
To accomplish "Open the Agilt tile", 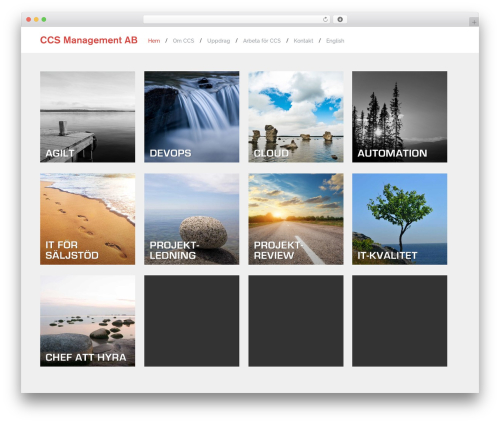I will coord(88,117).
